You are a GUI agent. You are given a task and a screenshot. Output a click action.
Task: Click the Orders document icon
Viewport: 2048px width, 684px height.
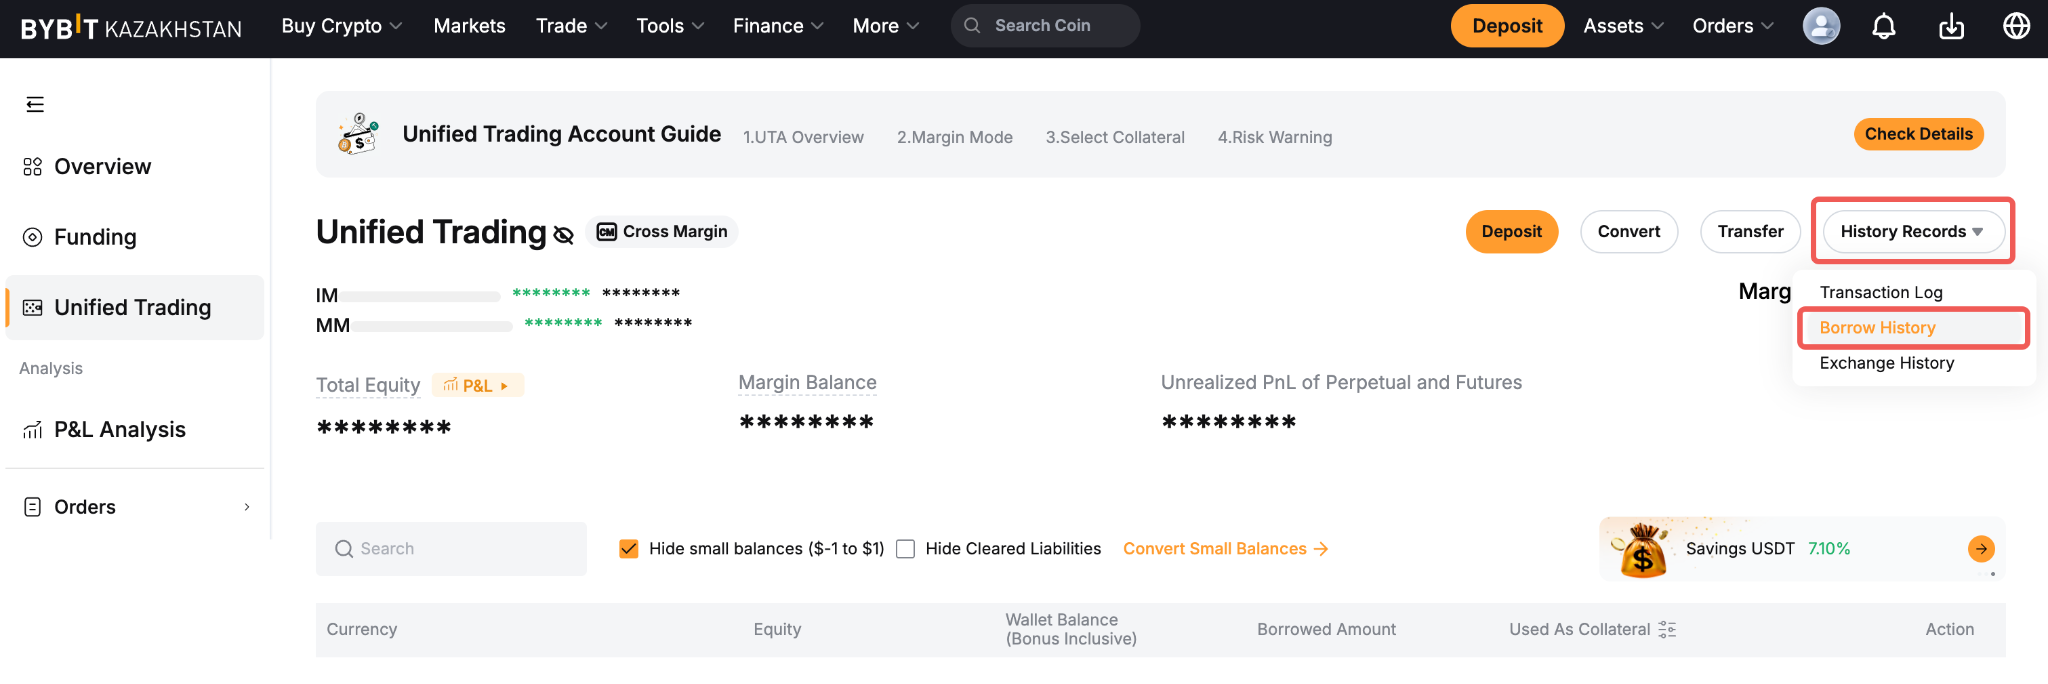[x=32, y=507]
